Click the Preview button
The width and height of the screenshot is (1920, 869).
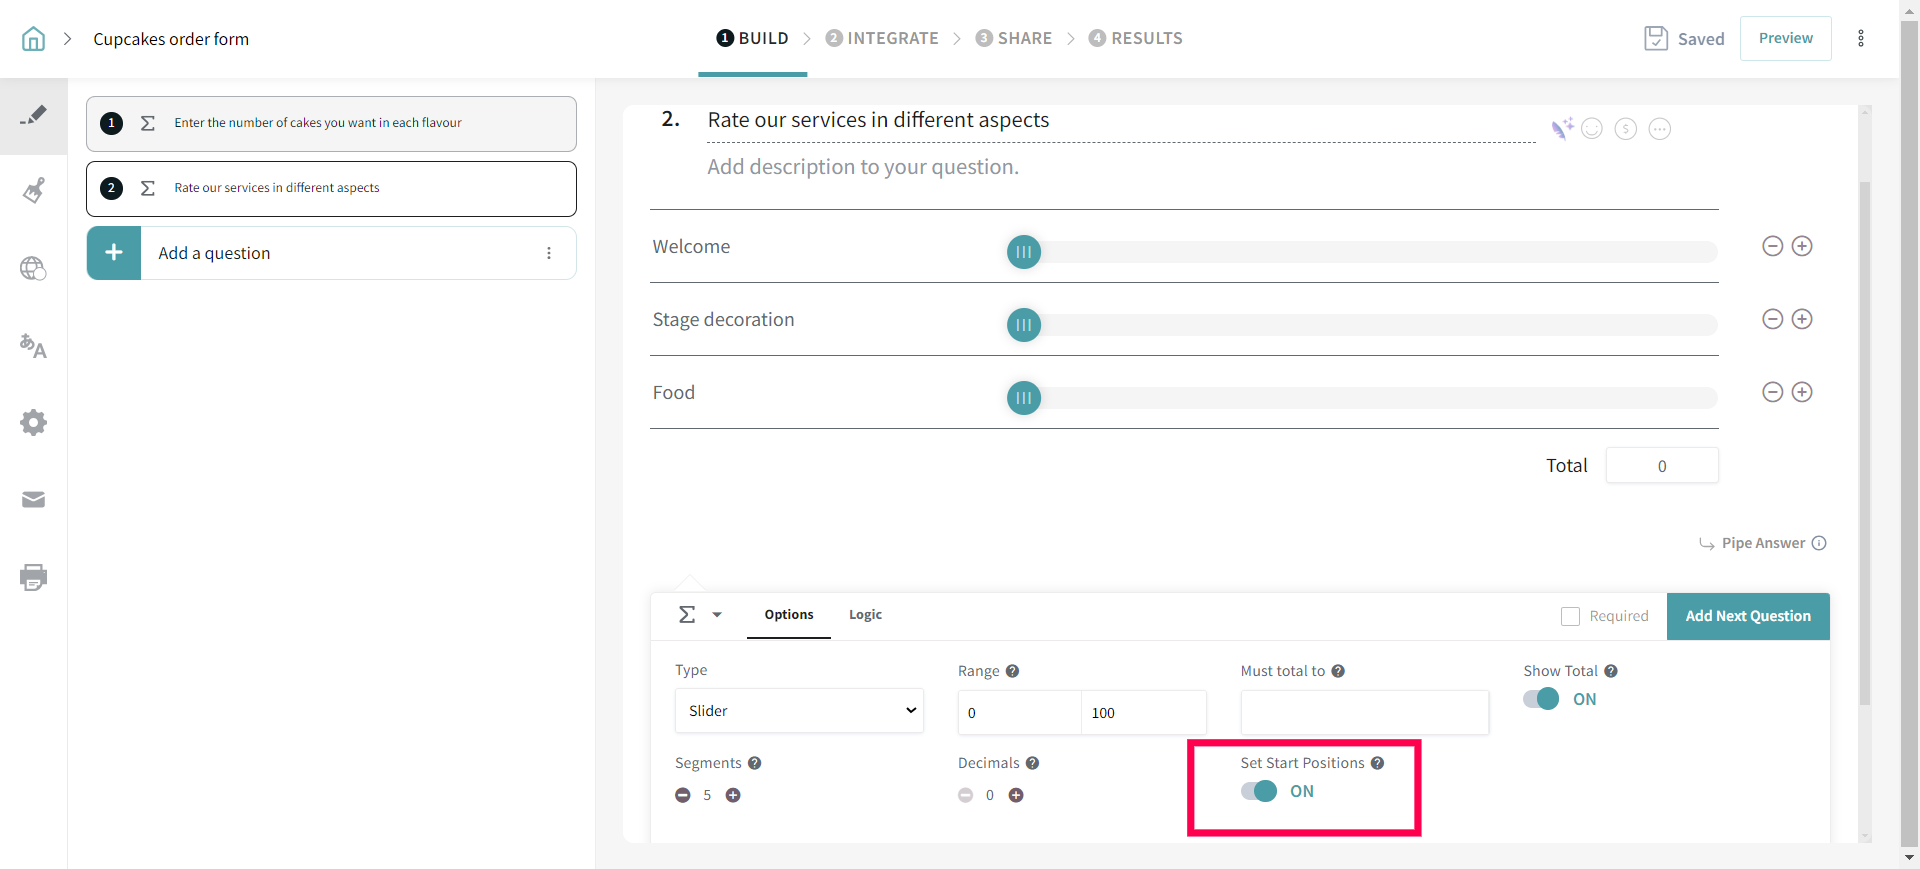tap(1785, 38)
